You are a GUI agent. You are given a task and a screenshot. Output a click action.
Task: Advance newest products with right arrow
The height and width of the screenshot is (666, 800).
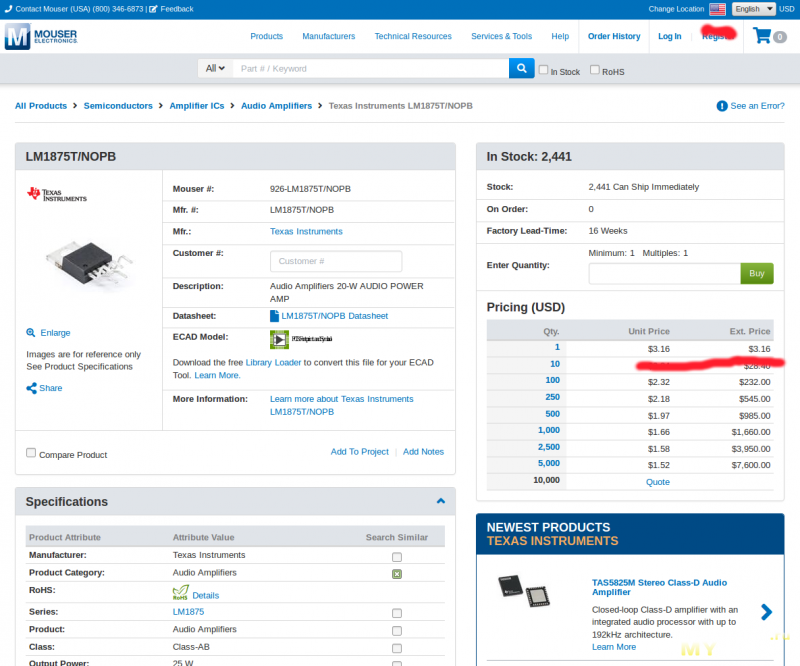(x=766, y=612)
